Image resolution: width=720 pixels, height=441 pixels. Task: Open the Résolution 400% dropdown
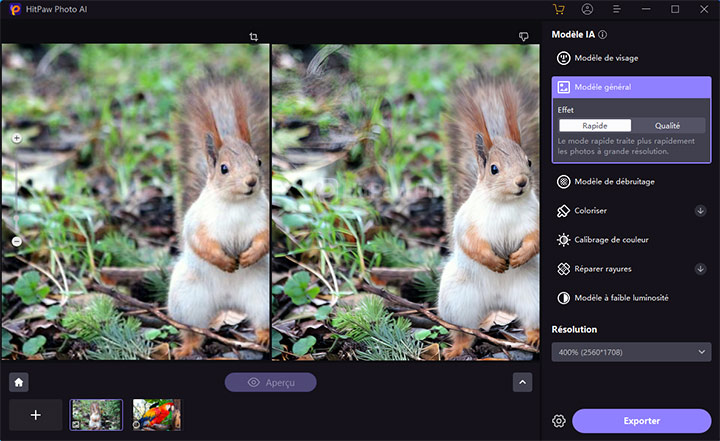[x=631, y=352]
